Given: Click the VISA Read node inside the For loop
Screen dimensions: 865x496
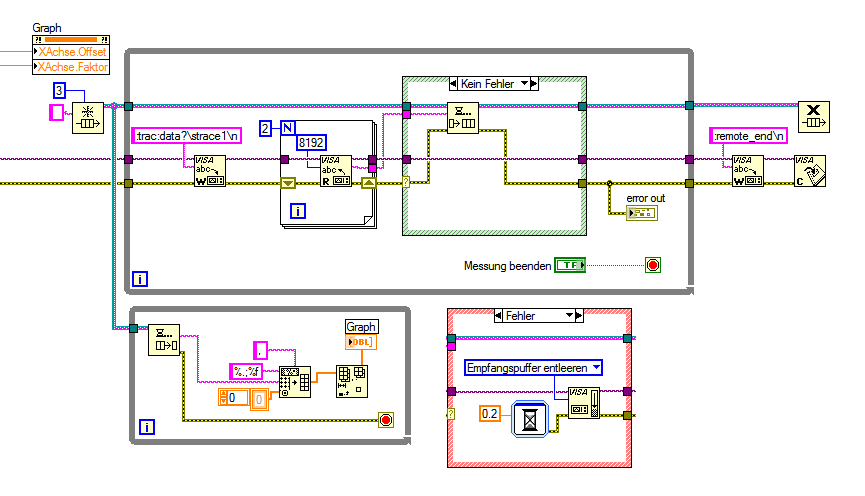Looking at the screenshot, I should [x=336, y=171].
